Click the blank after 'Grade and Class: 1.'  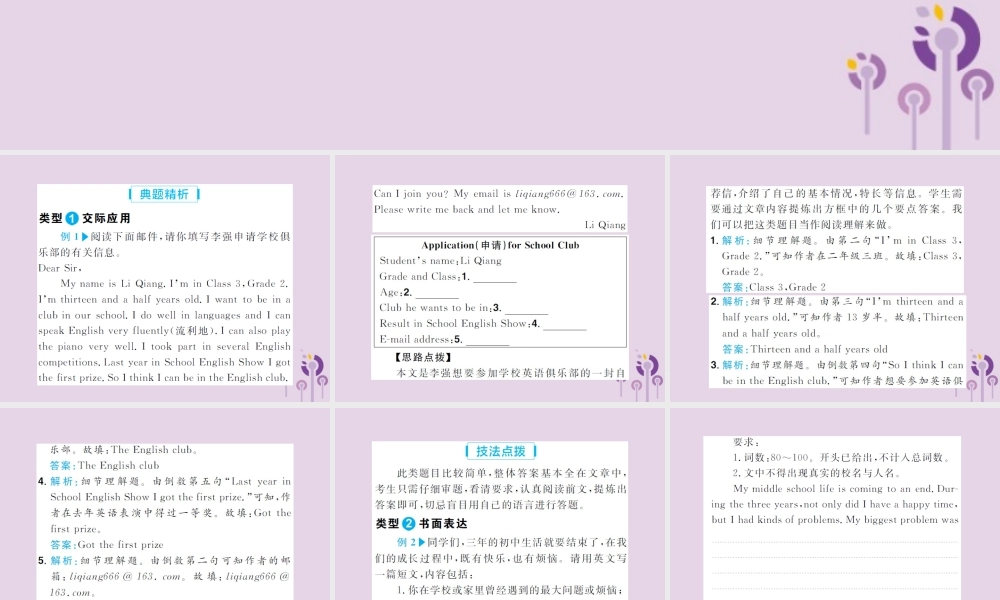pos(495,277)
